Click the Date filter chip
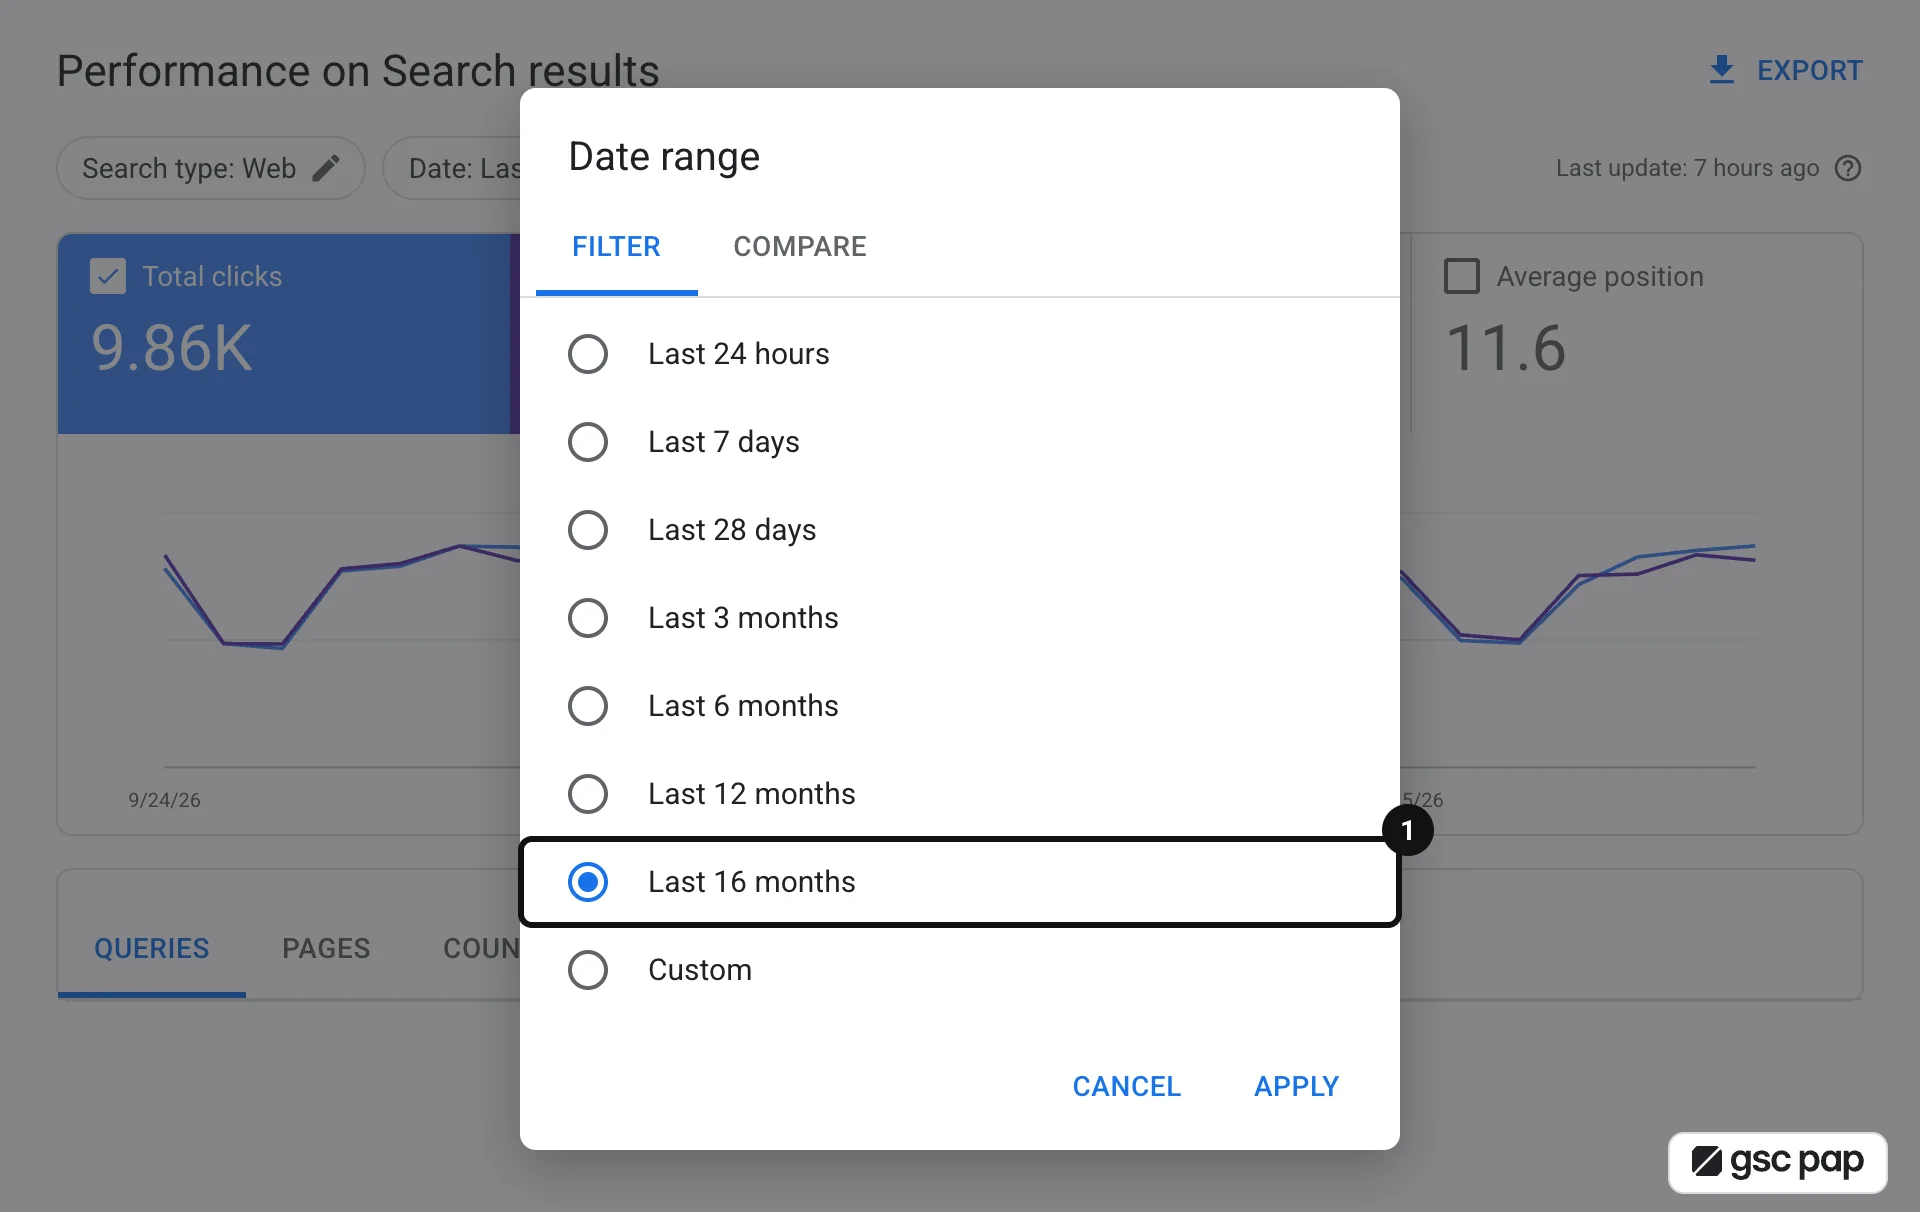The image size is (1920, 1212). (x=452, y=168)
